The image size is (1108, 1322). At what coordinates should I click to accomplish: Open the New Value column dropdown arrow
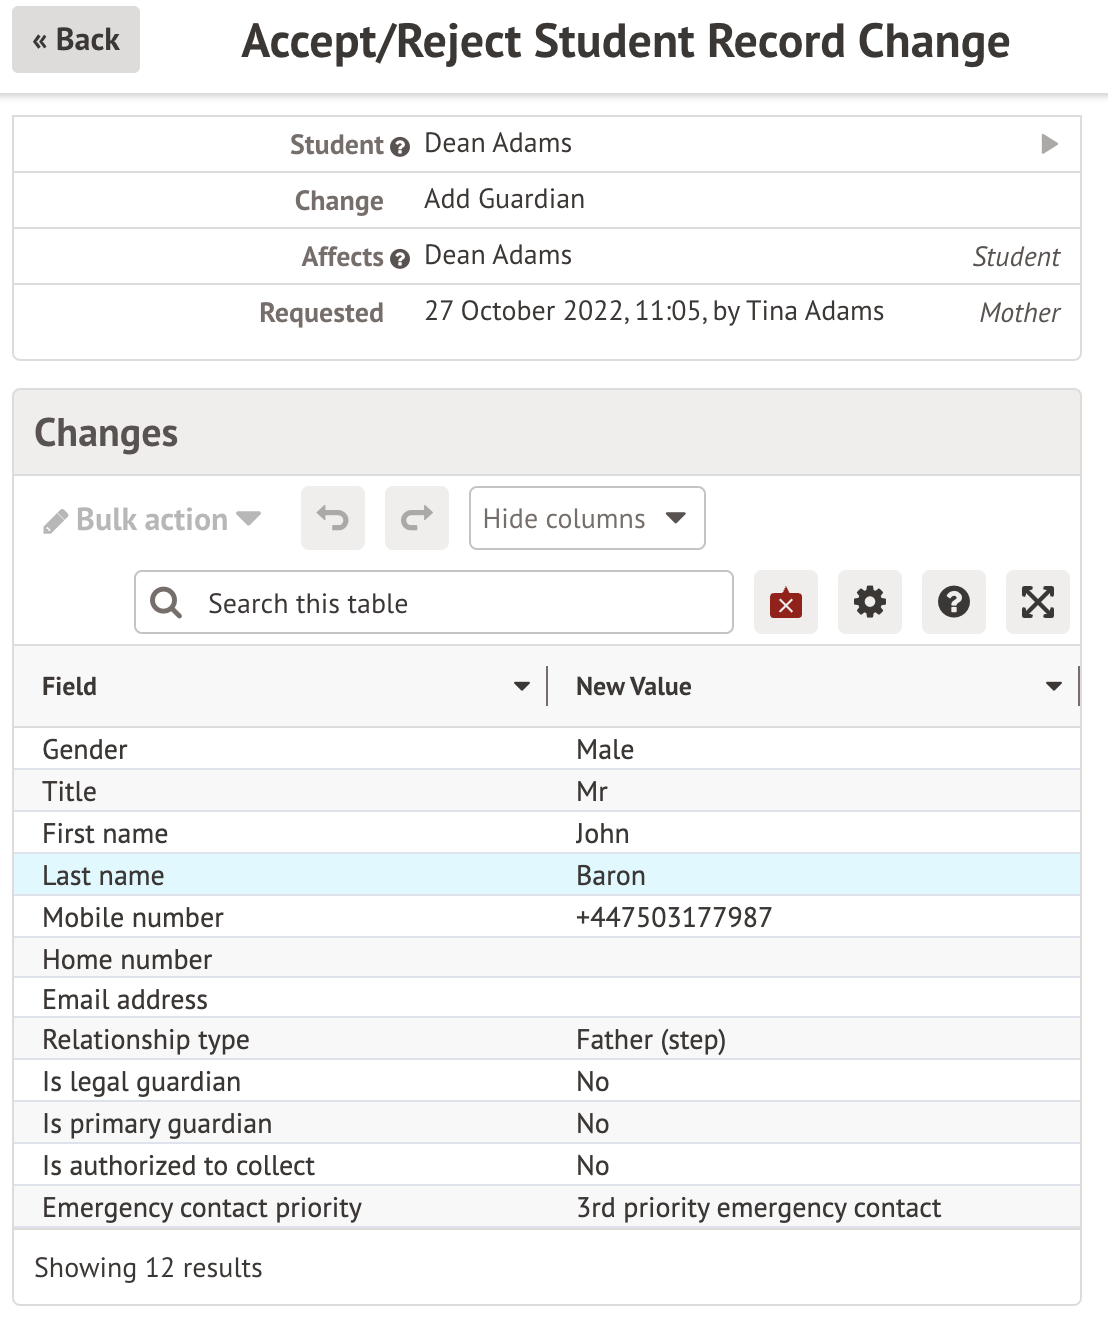[1053, 686]
